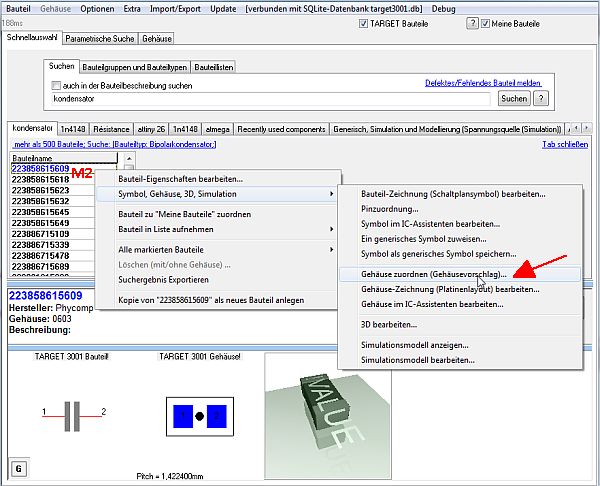
Task: Click the search field containing kondensator
Action: (270, 100)
